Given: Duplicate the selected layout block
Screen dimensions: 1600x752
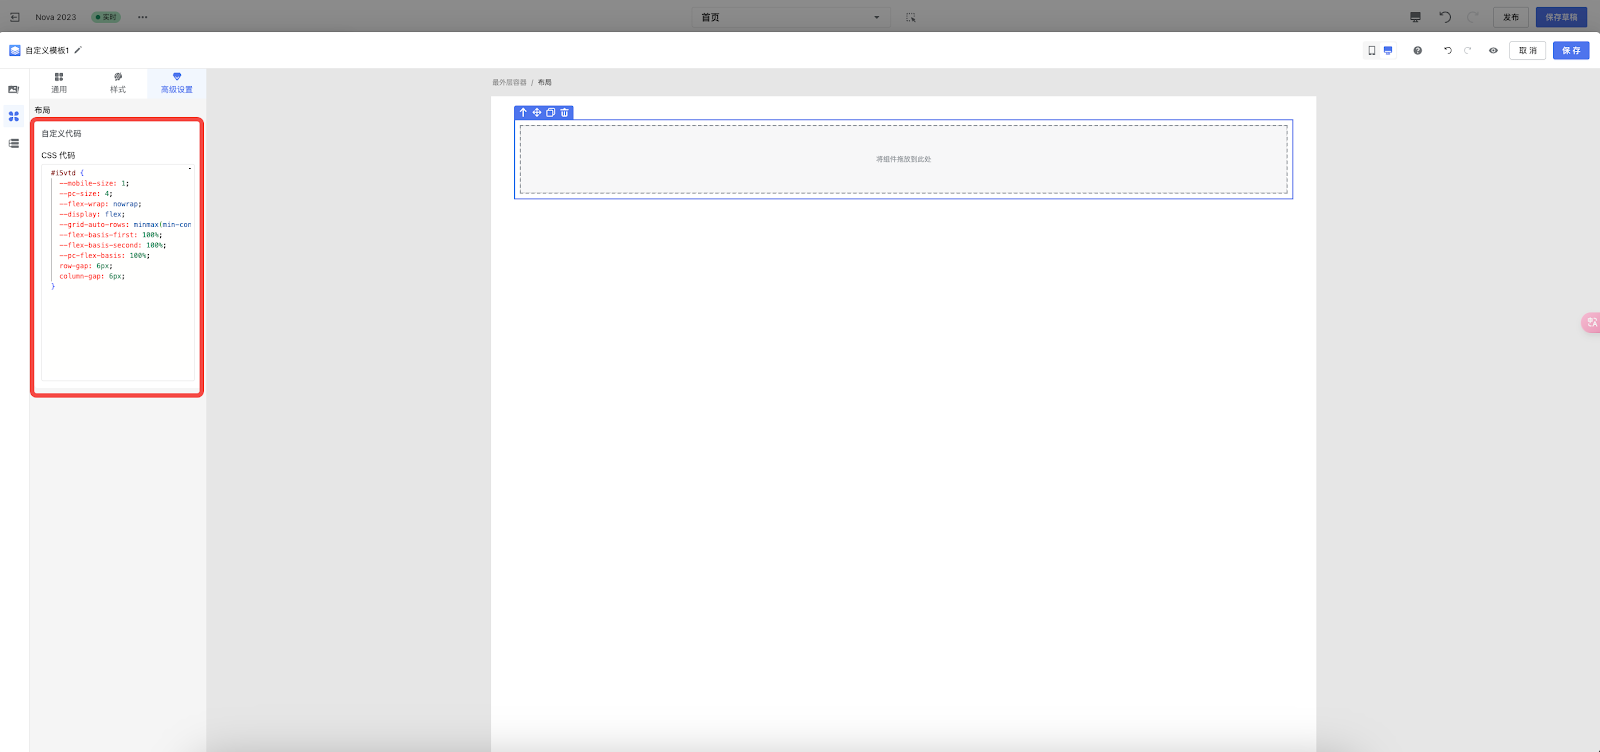Looking at the screenshot, I should click(x=551, y=113).
